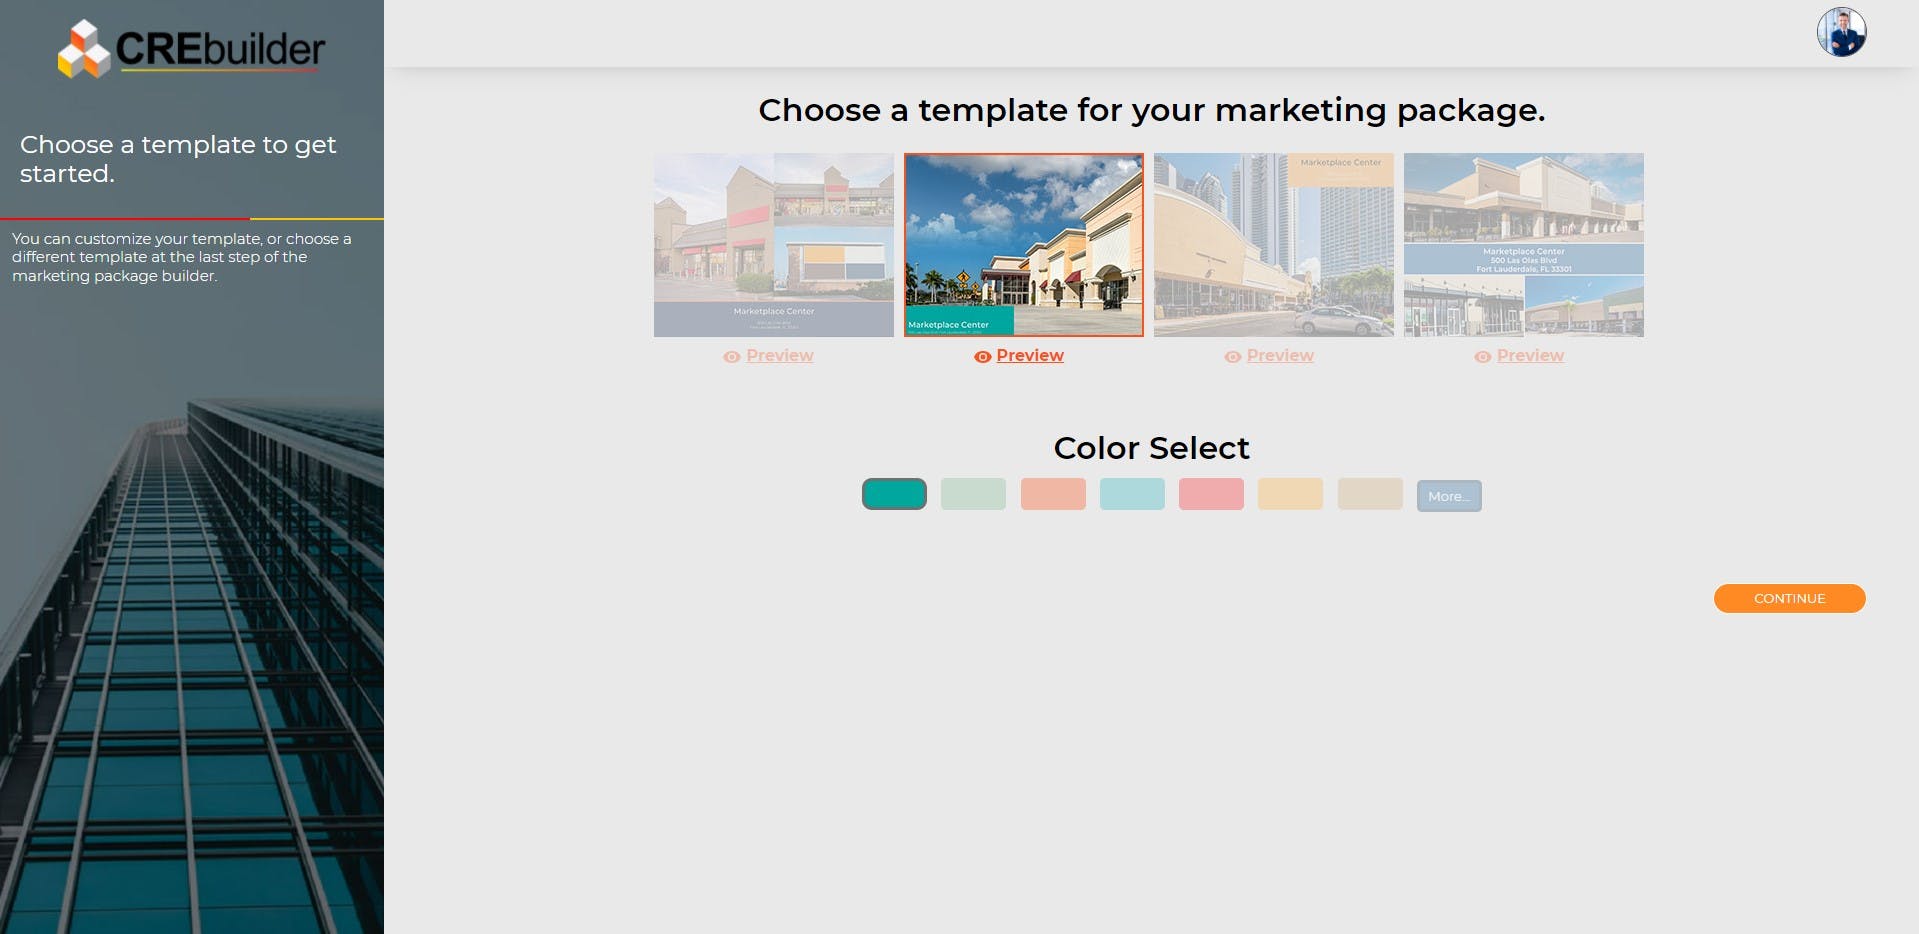Click eye icon under selected second template
Viewport: 1919px width, 934px height.
point(982,357)
